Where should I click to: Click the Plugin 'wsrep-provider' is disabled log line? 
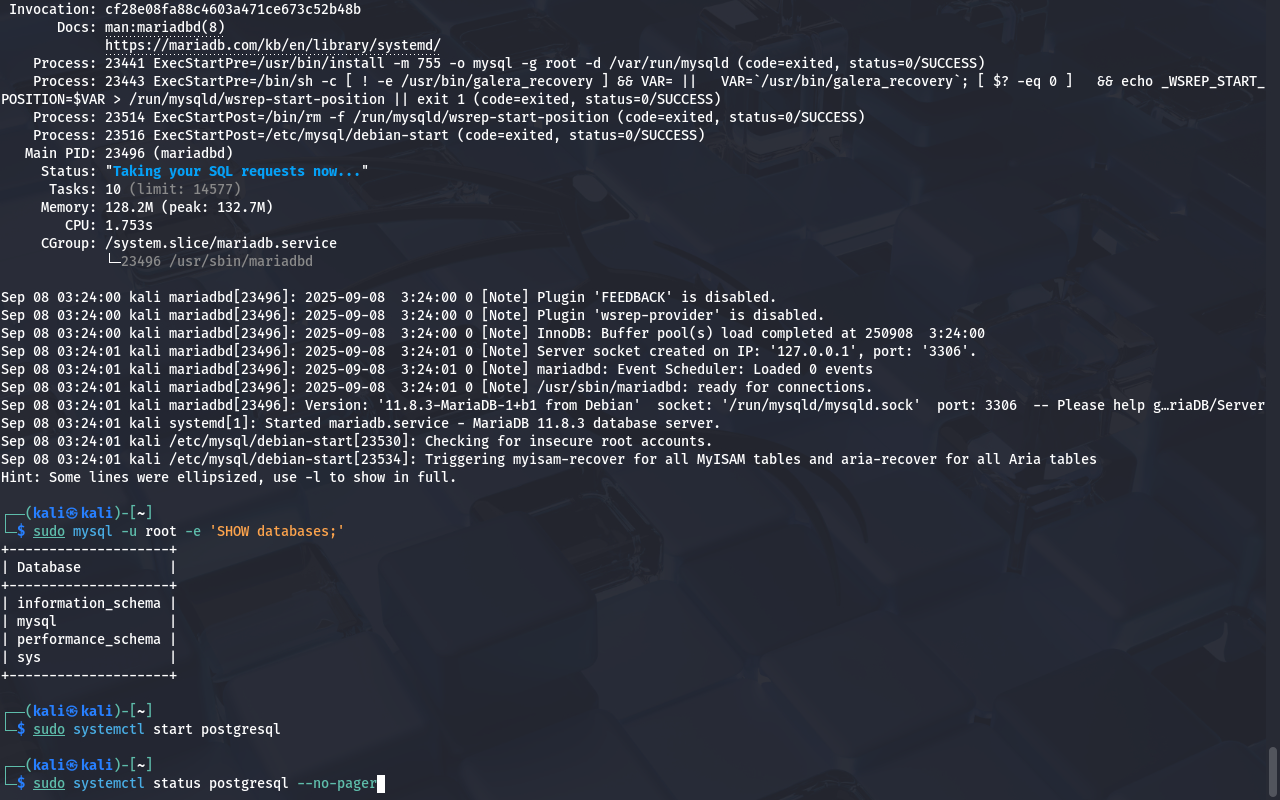point(413,315)
